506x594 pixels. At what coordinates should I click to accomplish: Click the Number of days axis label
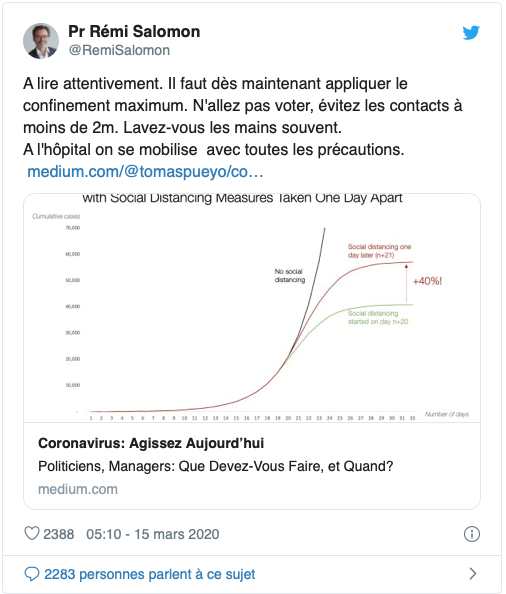coord(447,414)
